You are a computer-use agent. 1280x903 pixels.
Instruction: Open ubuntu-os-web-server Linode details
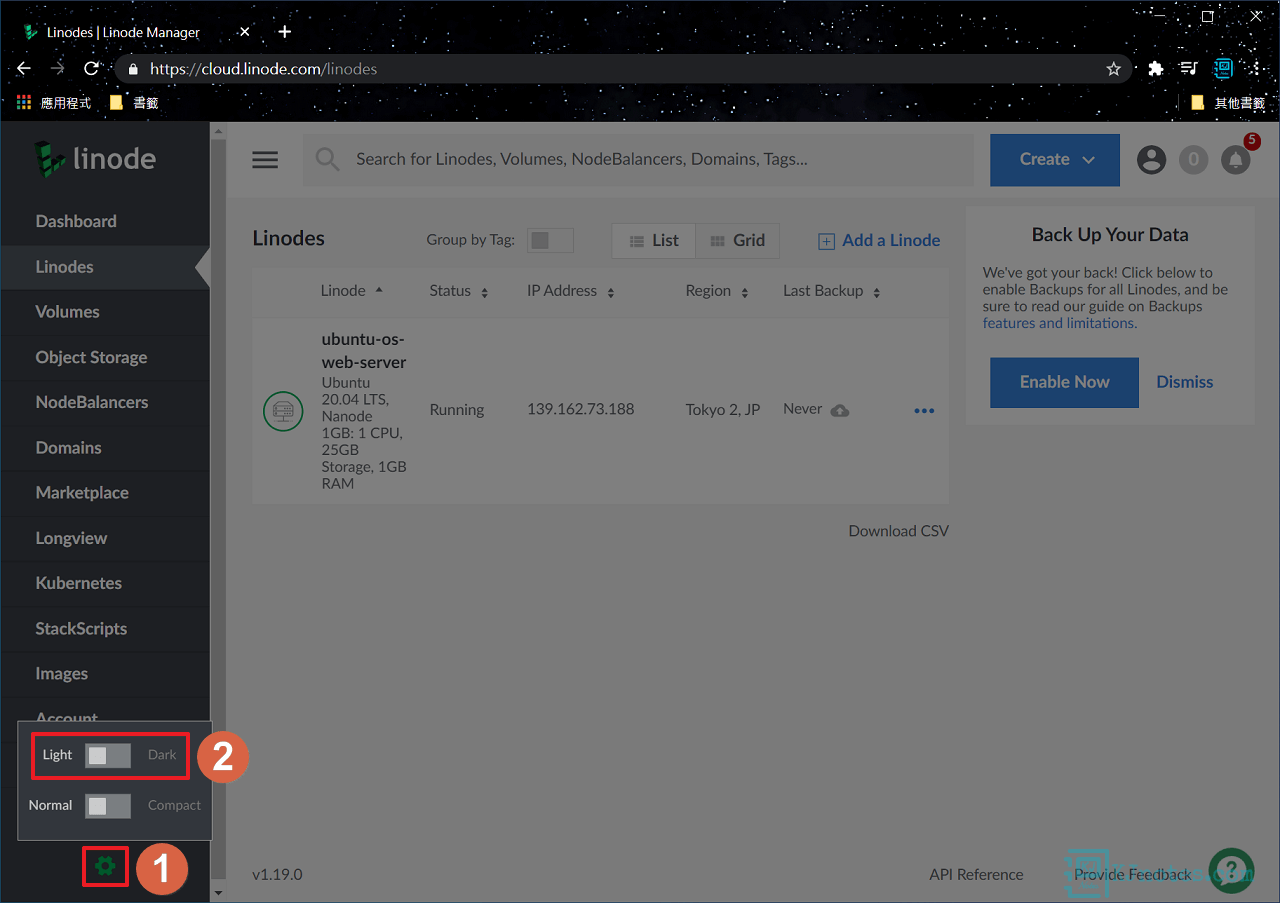pos(363,350)
